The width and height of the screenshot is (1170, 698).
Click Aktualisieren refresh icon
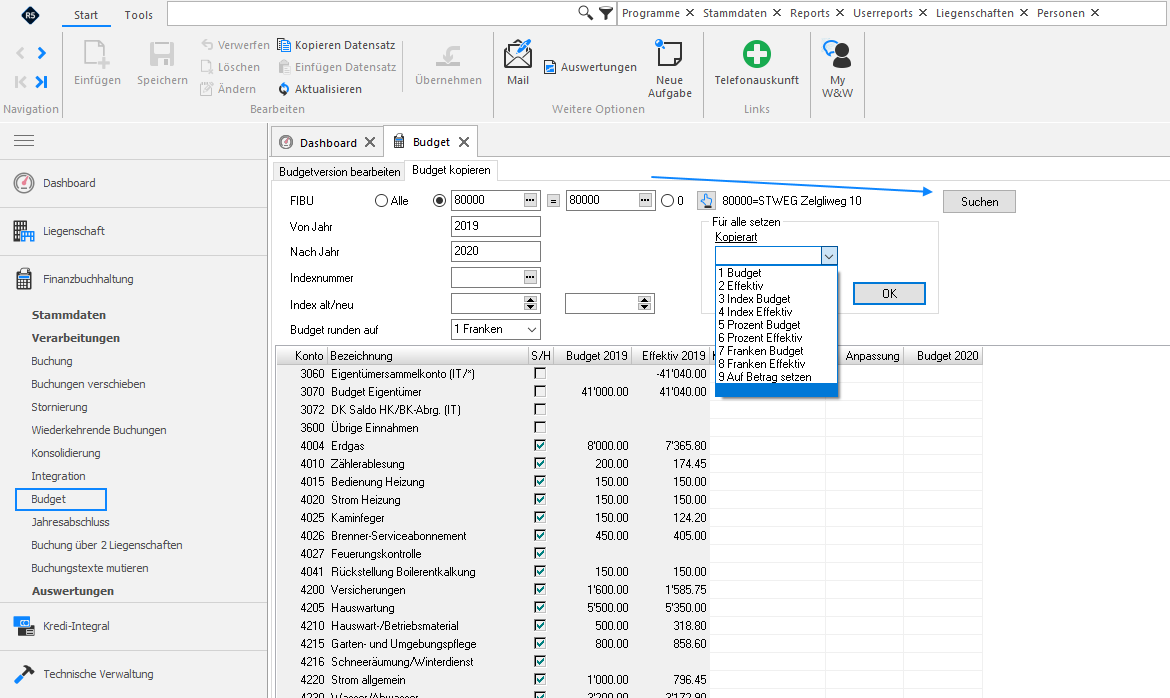284,89
